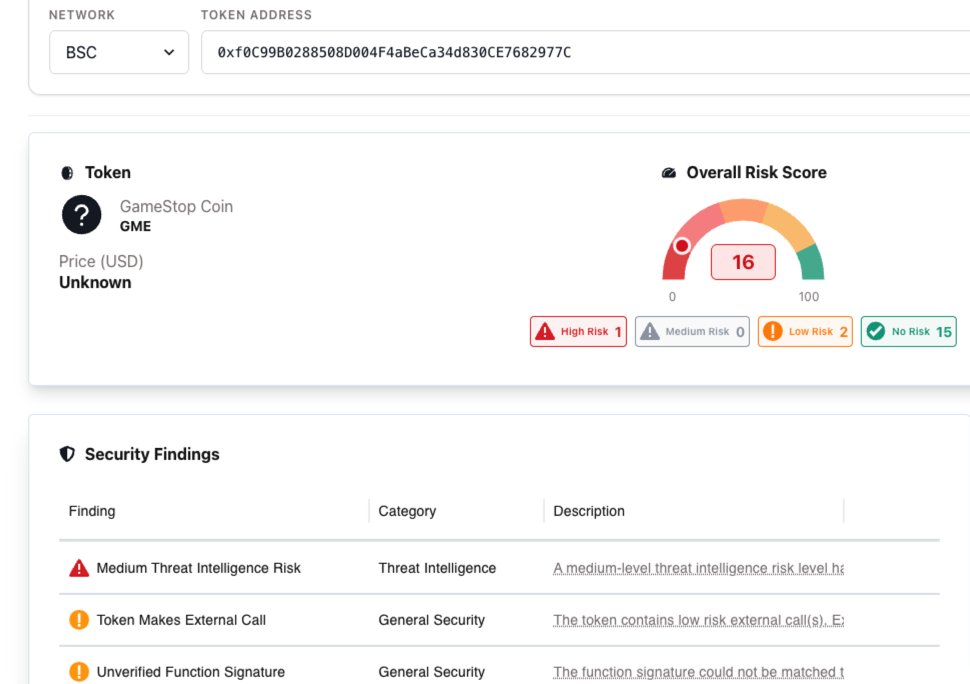Click the Low Risk orange exclamation icon
The width and height of the screenshot is (970, 684).
pos(773,331)
